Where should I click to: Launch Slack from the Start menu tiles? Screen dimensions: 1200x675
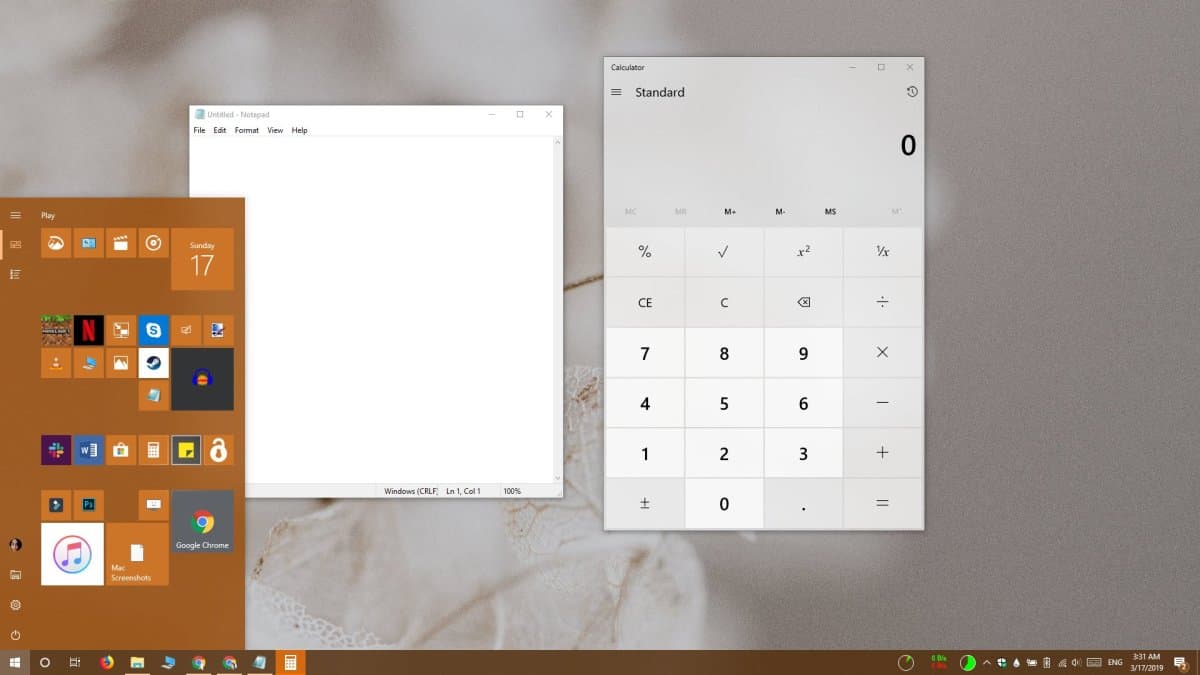56,450
